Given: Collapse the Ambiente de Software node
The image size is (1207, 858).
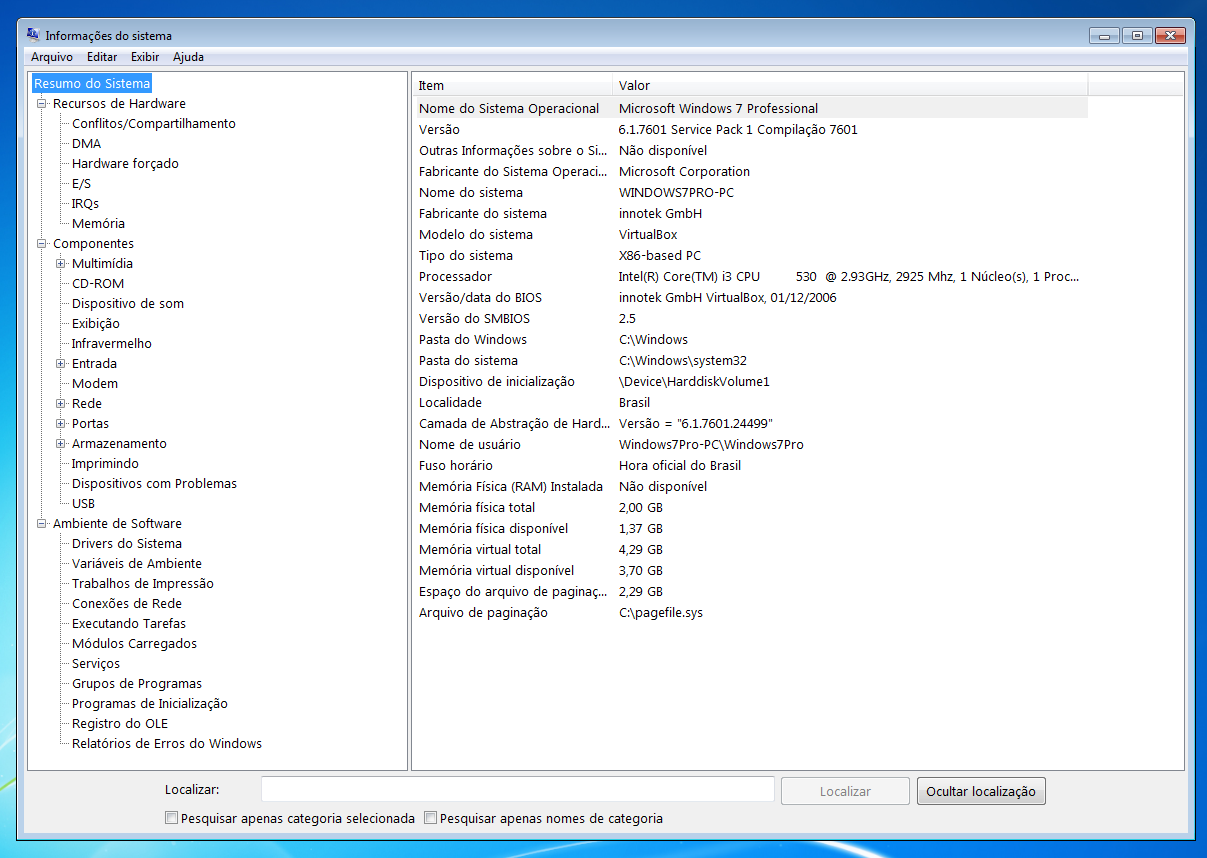Looking at the screenshot, I should coord(42,523).
